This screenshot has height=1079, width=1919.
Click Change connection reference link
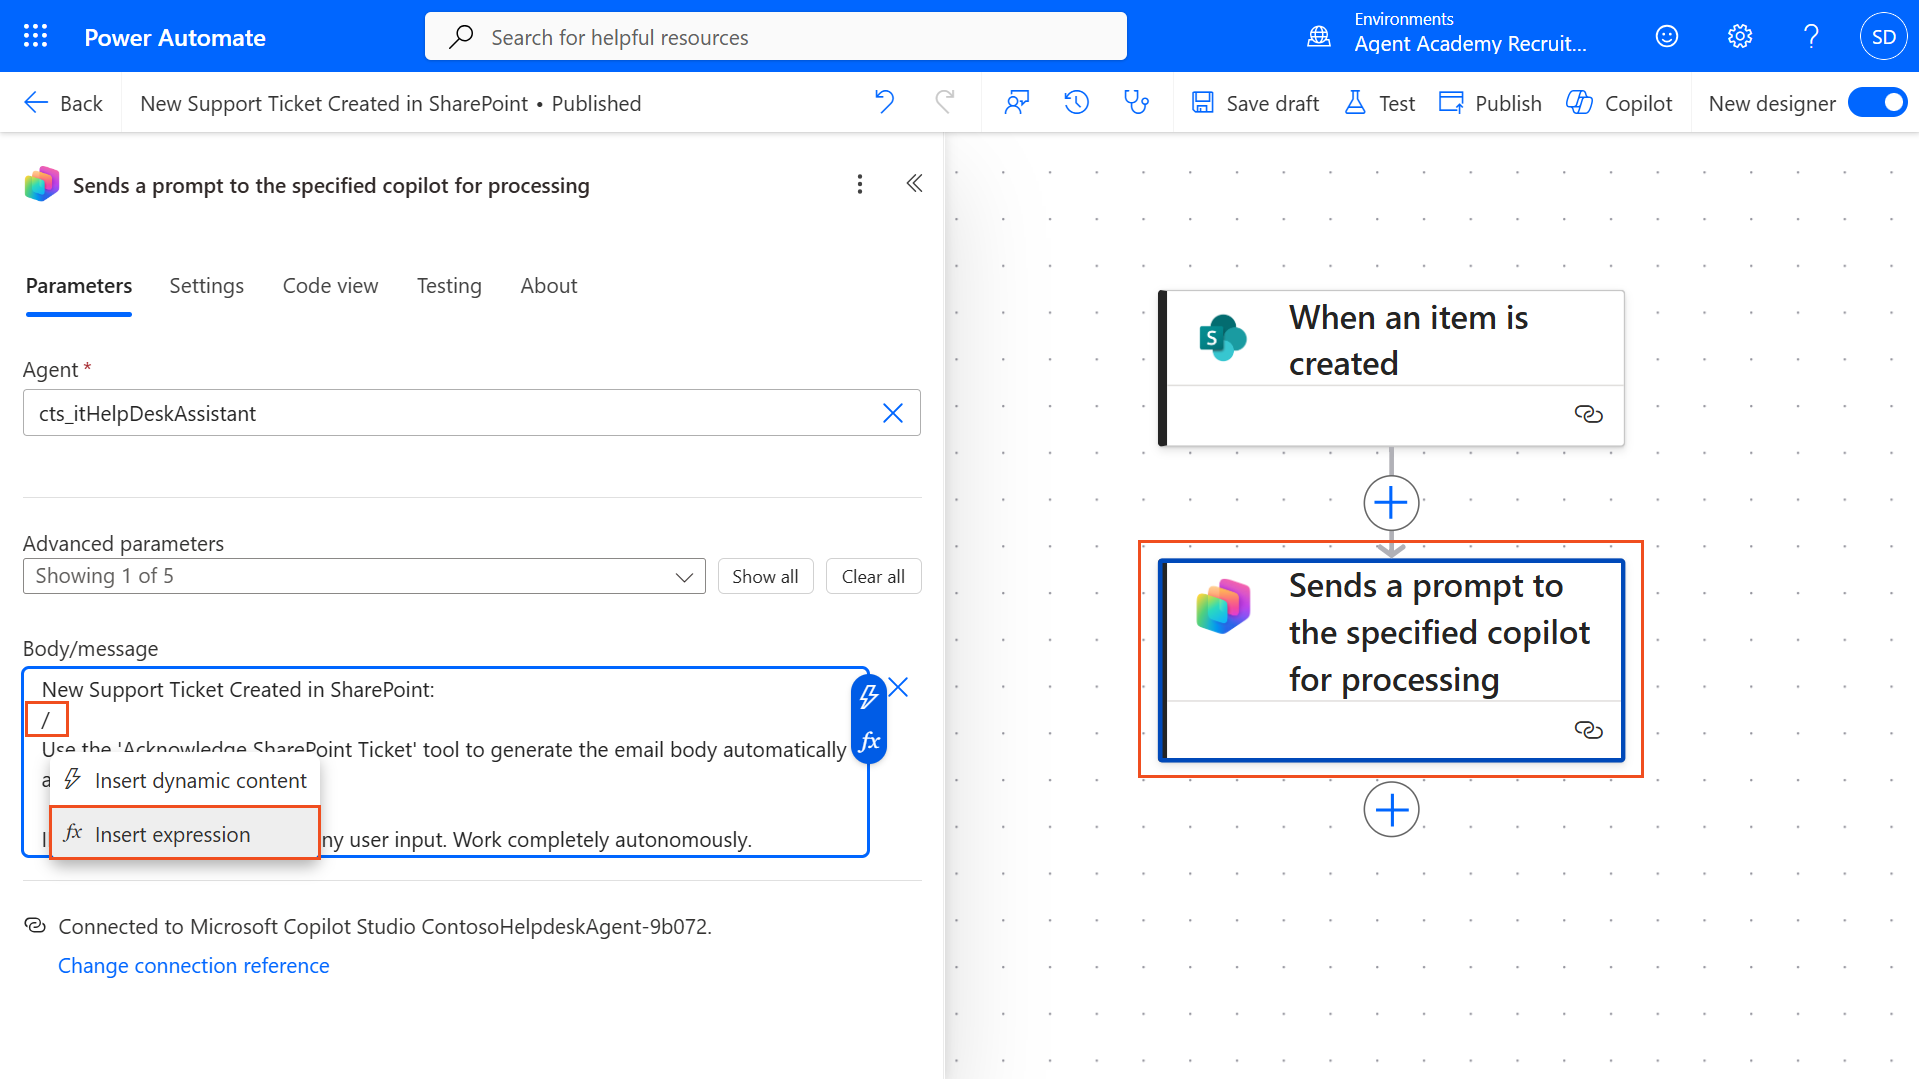pyautogui.click(x=194, y=965)
